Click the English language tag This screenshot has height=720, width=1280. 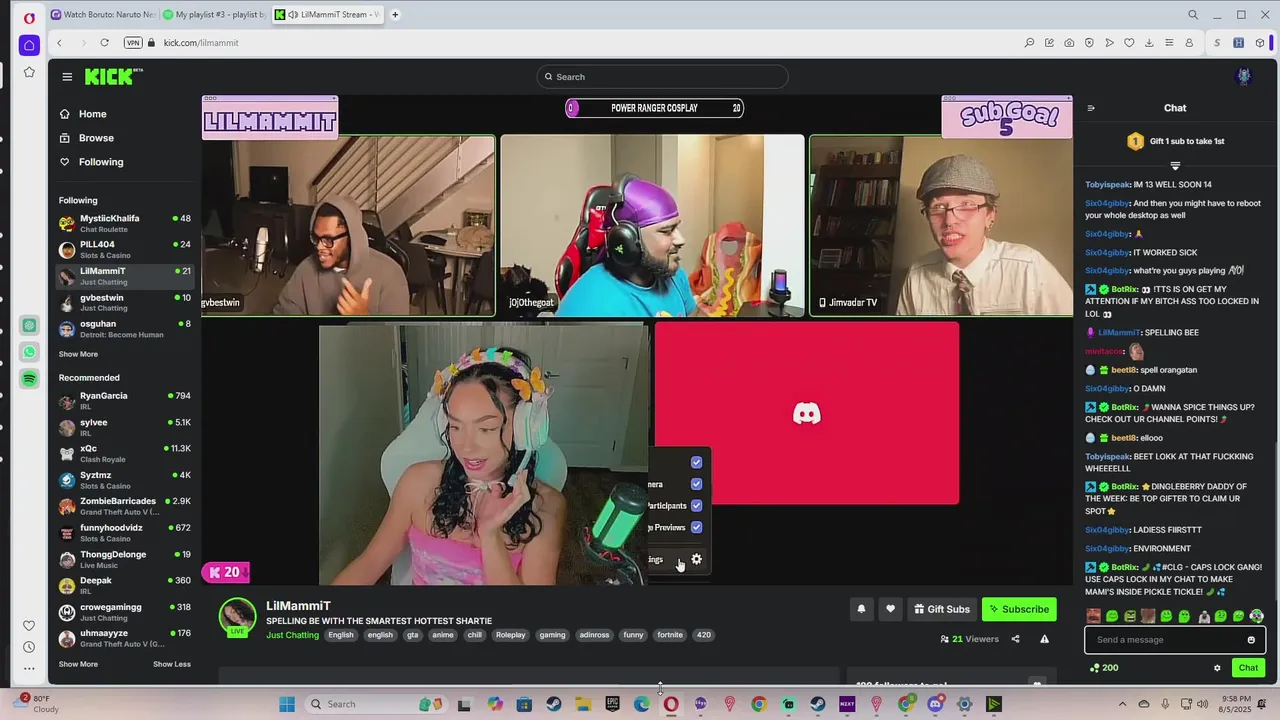(x=341, y=635)
